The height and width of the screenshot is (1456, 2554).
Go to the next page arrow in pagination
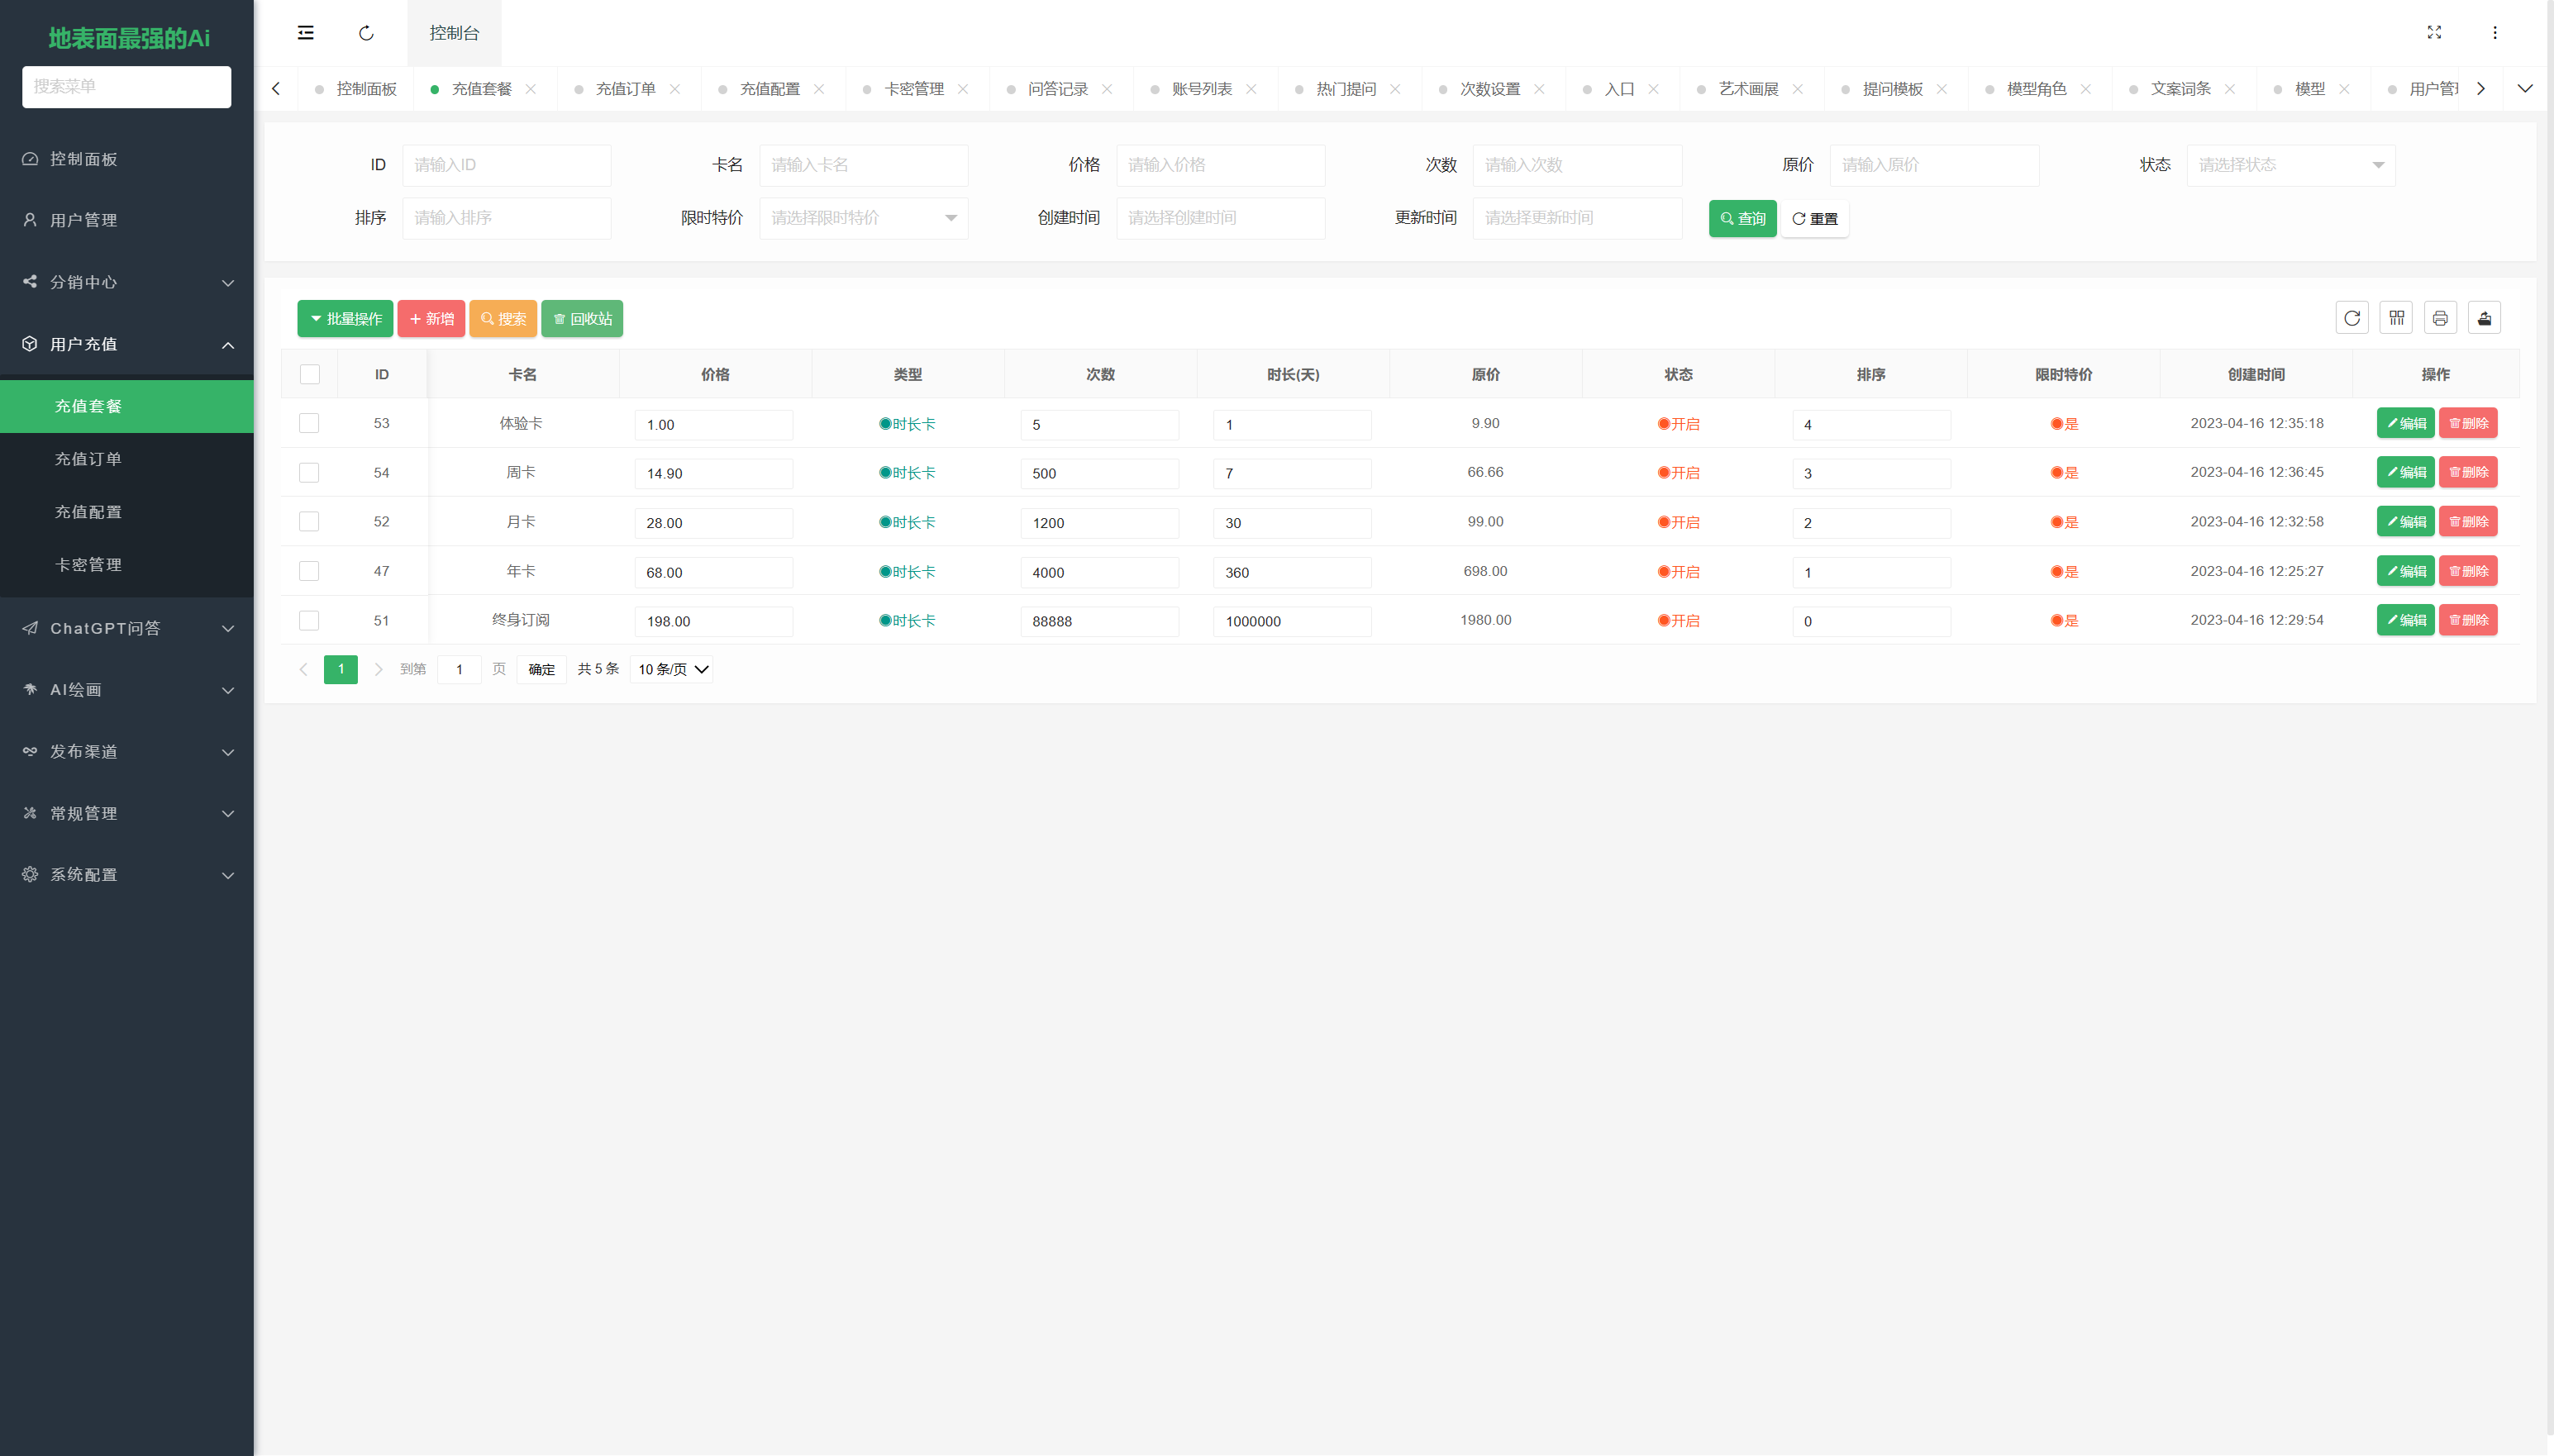[x=378, y=669]
